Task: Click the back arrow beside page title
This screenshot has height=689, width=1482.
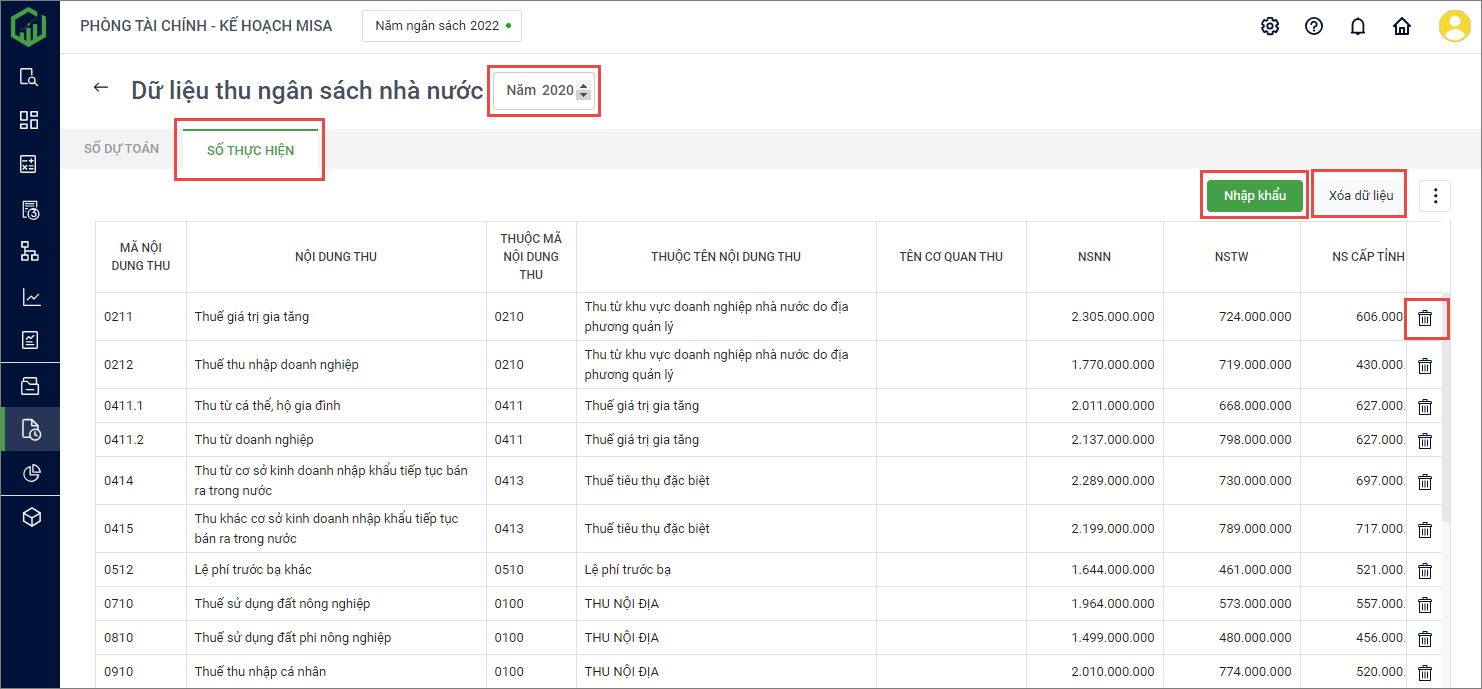Action: [100, 88]
